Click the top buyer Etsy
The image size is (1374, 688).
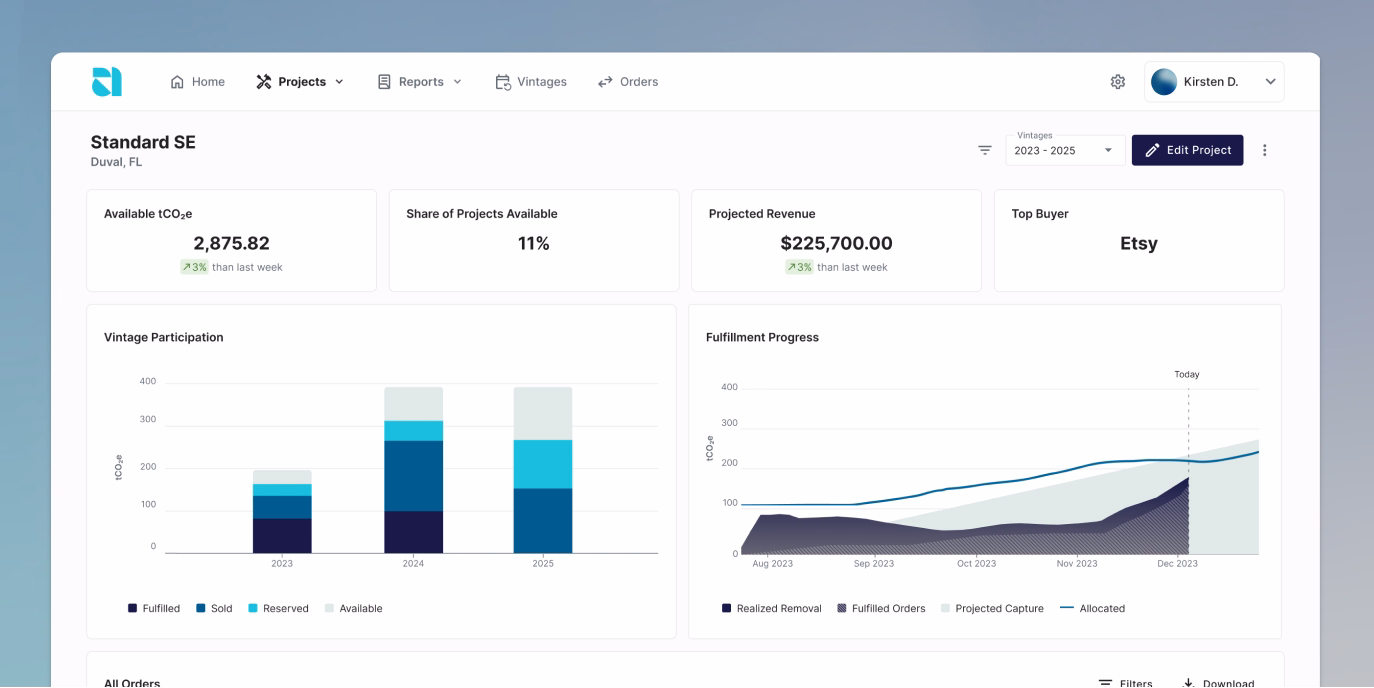point(1139,243)
